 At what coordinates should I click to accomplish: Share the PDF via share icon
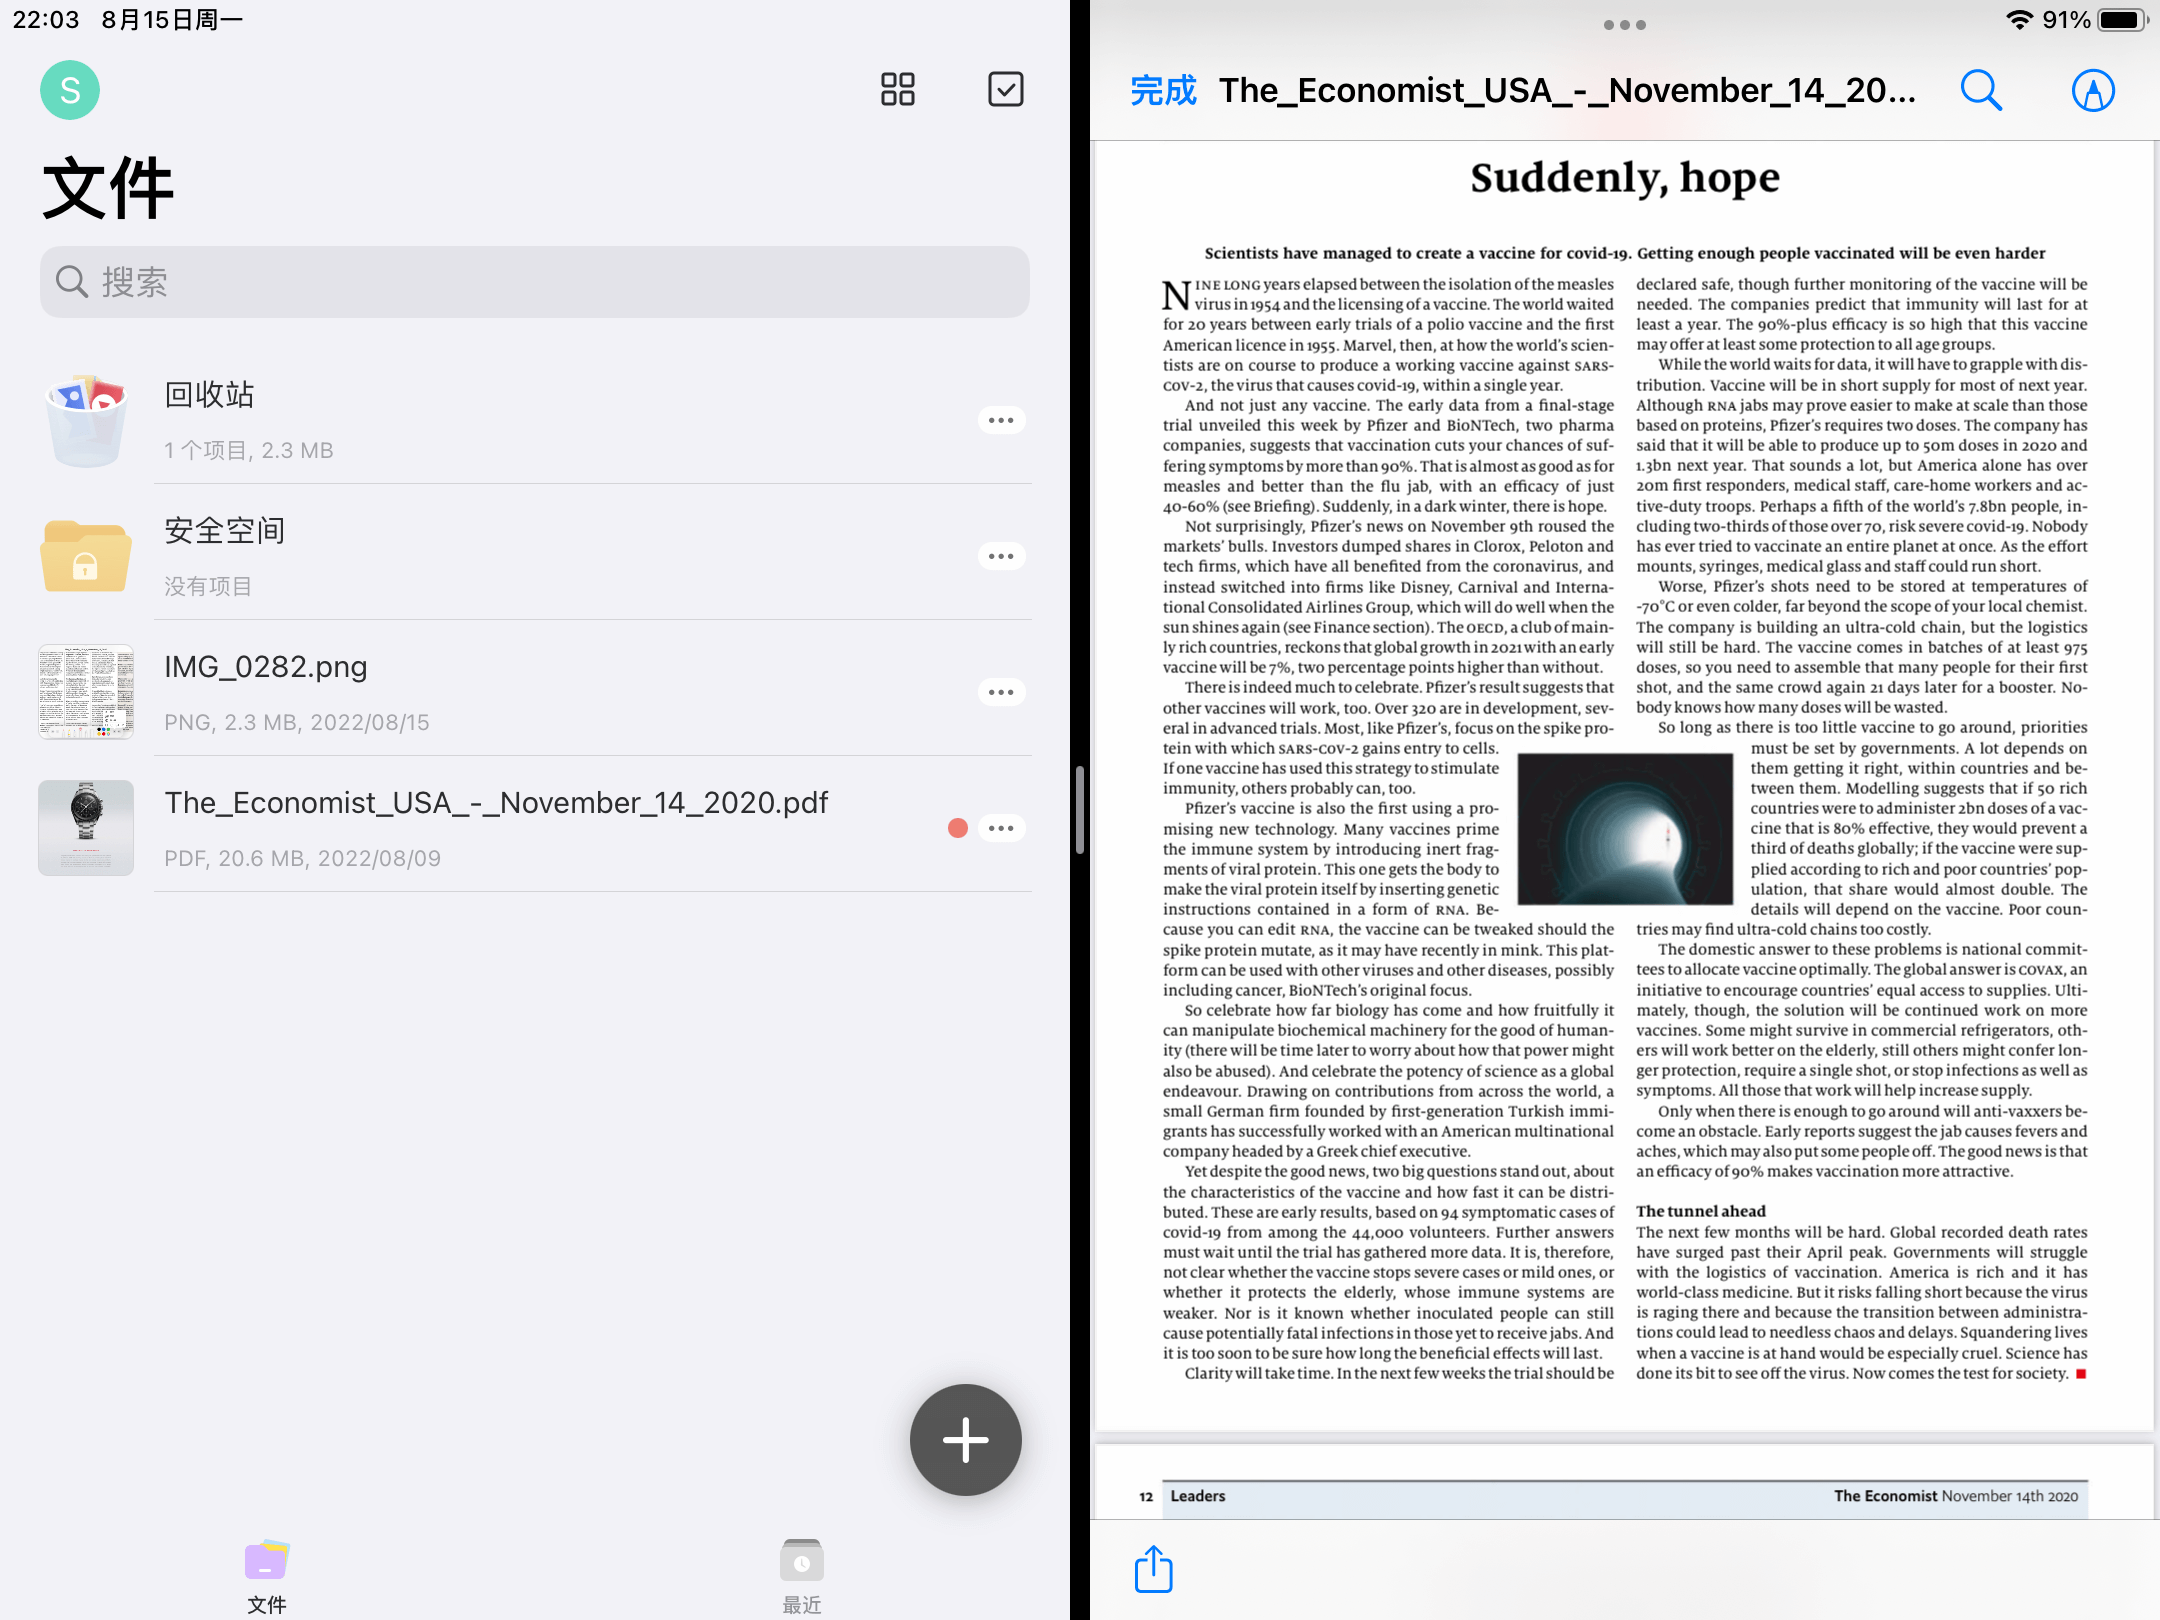point(1153,1569)
